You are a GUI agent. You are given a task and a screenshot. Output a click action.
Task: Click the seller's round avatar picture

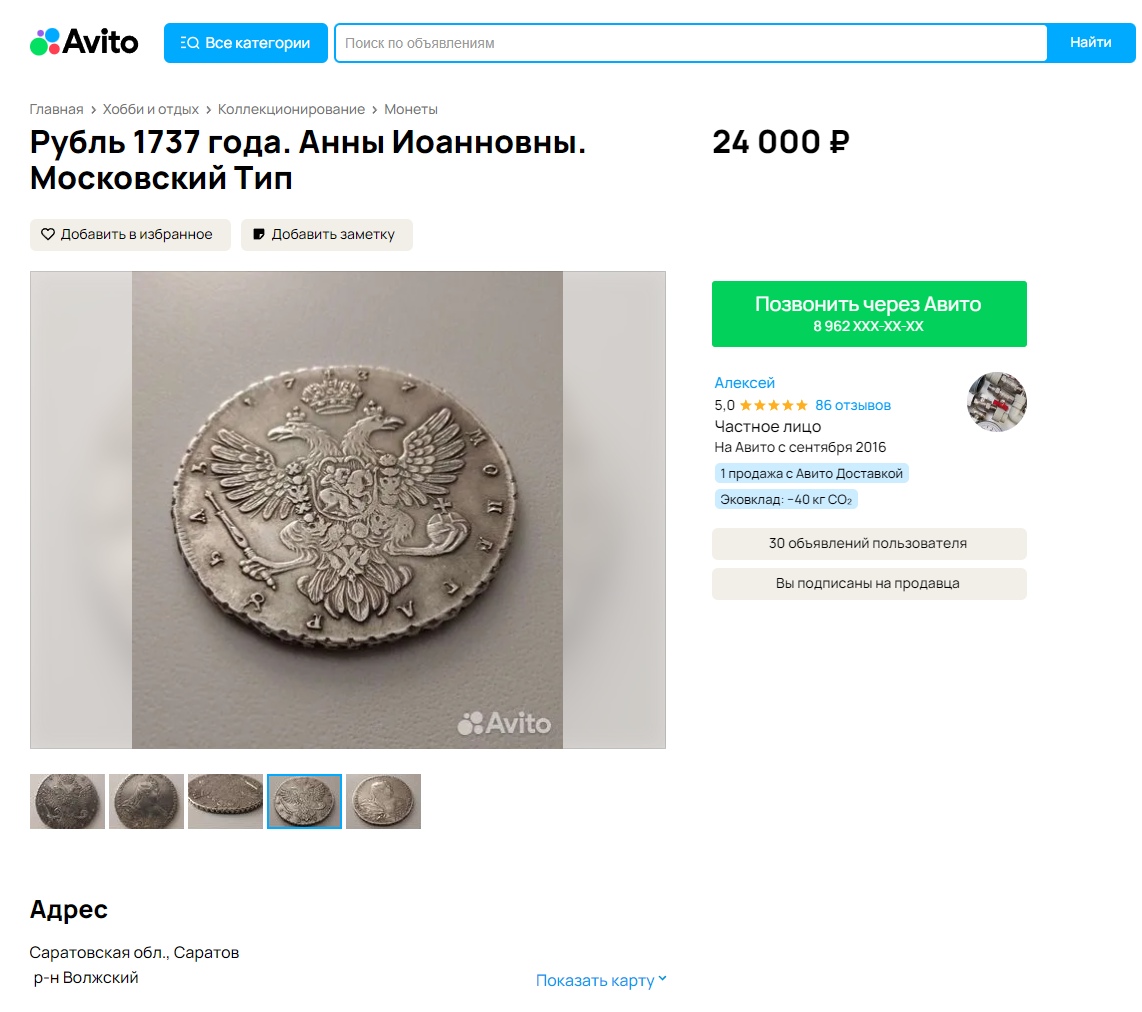coord(996,402)
